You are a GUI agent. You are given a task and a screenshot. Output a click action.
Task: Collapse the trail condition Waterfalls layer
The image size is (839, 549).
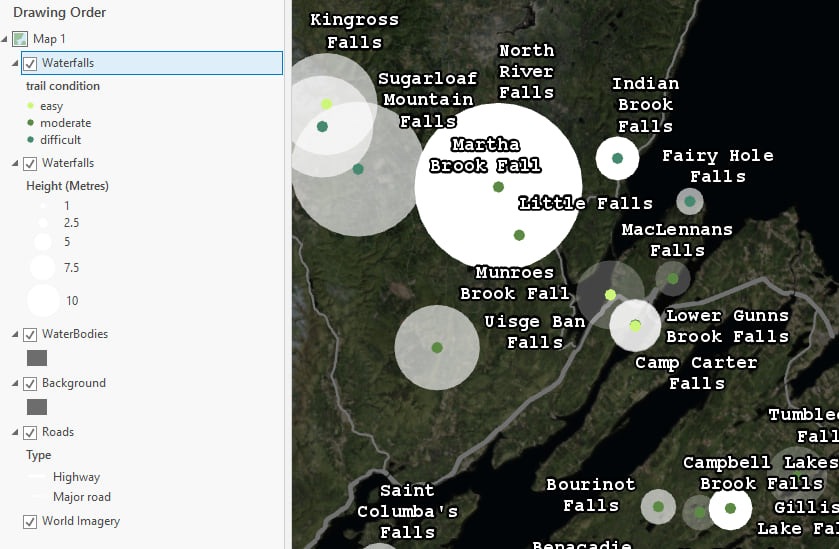click(15, 63)
